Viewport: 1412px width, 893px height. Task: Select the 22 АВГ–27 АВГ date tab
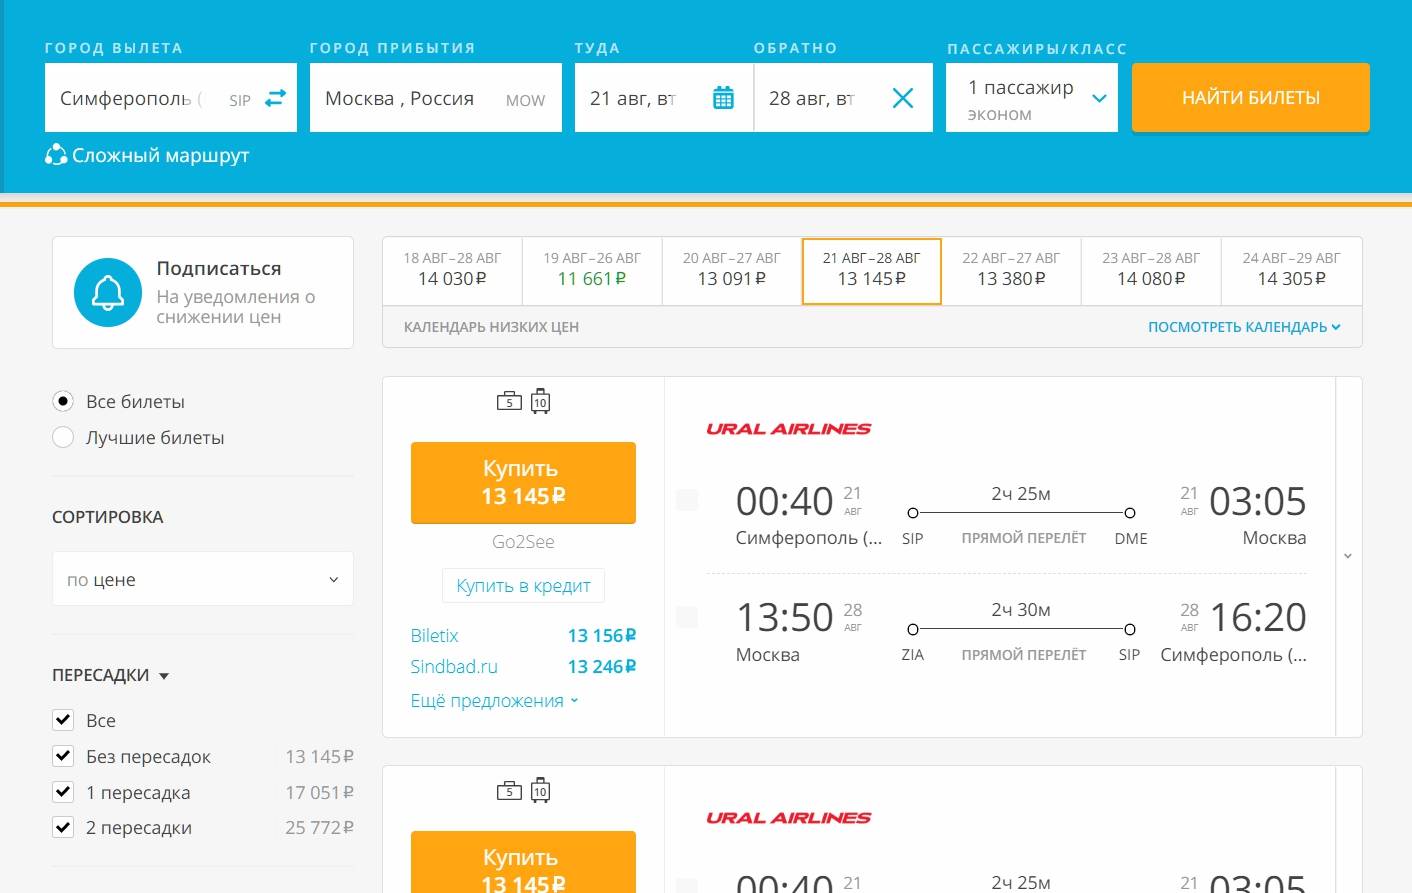coord(1011,270)
